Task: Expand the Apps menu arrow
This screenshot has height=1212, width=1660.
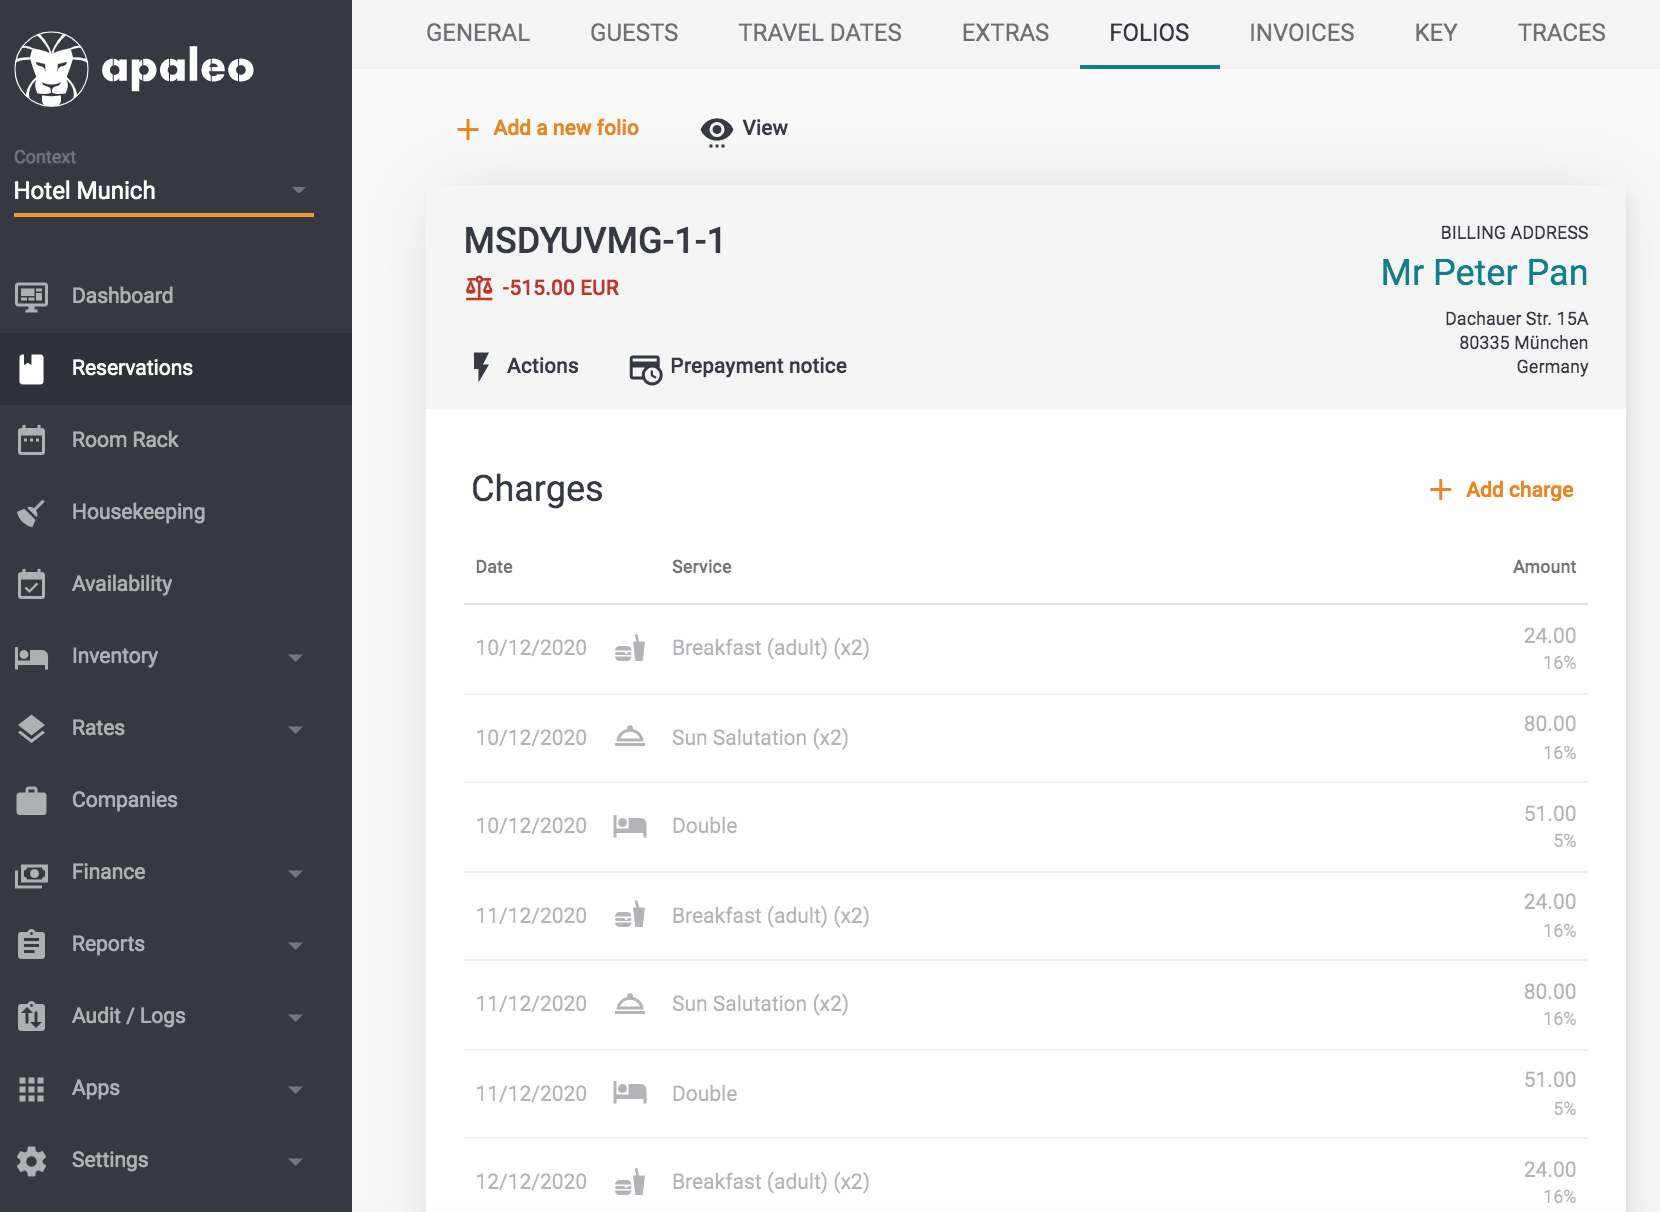Action: [295, 1090]
